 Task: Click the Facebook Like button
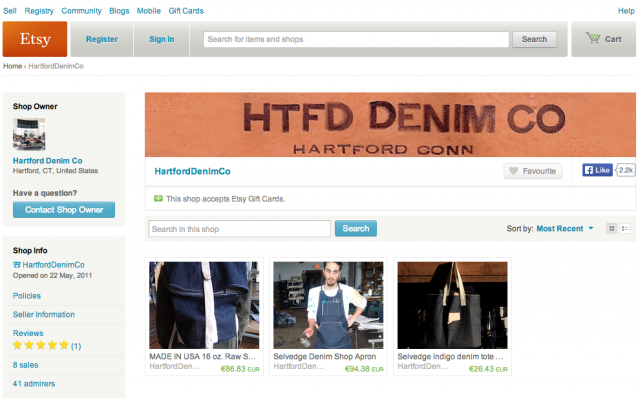coord(597,170)
